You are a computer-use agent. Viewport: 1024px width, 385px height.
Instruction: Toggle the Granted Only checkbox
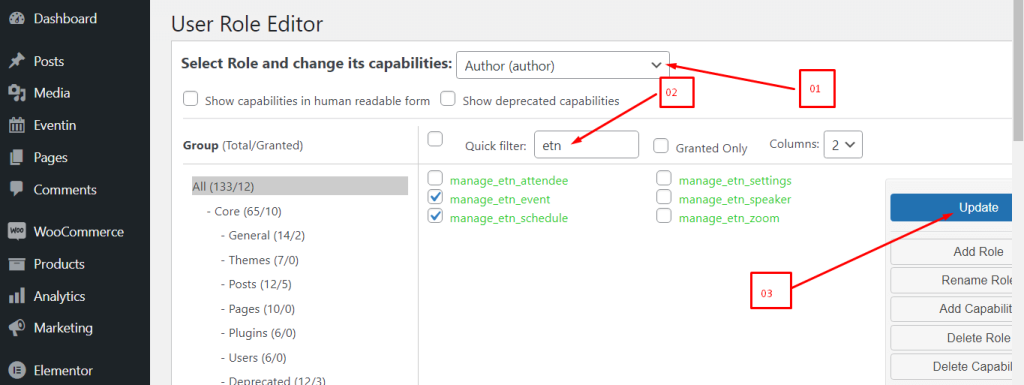click(x=661, y=146)
